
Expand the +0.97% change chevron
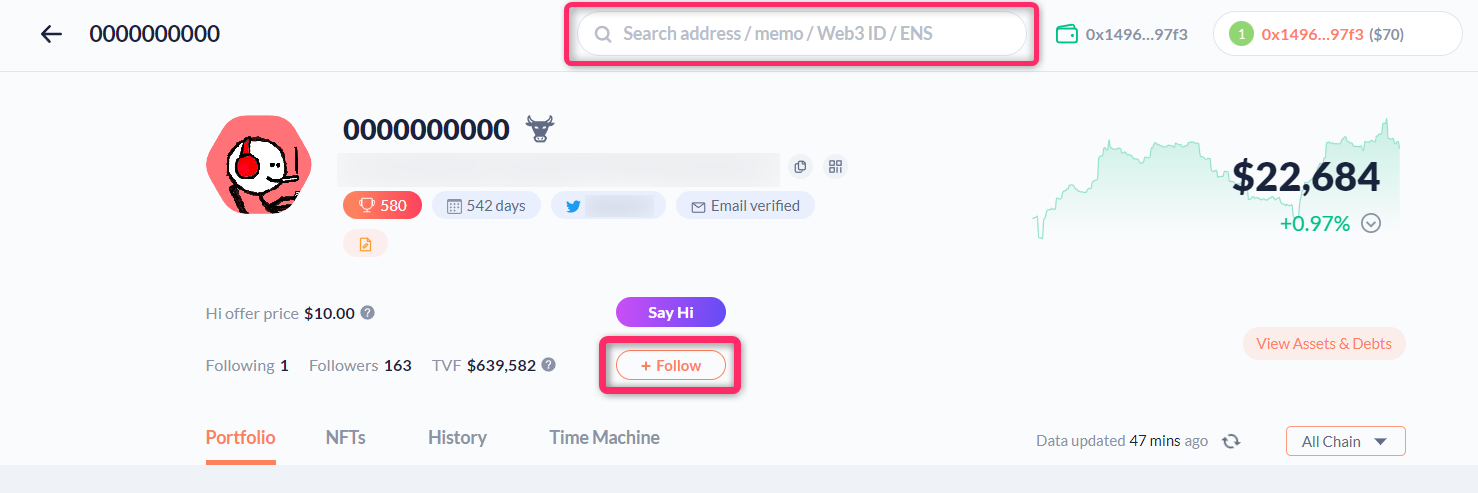(x=1371, y=224)
